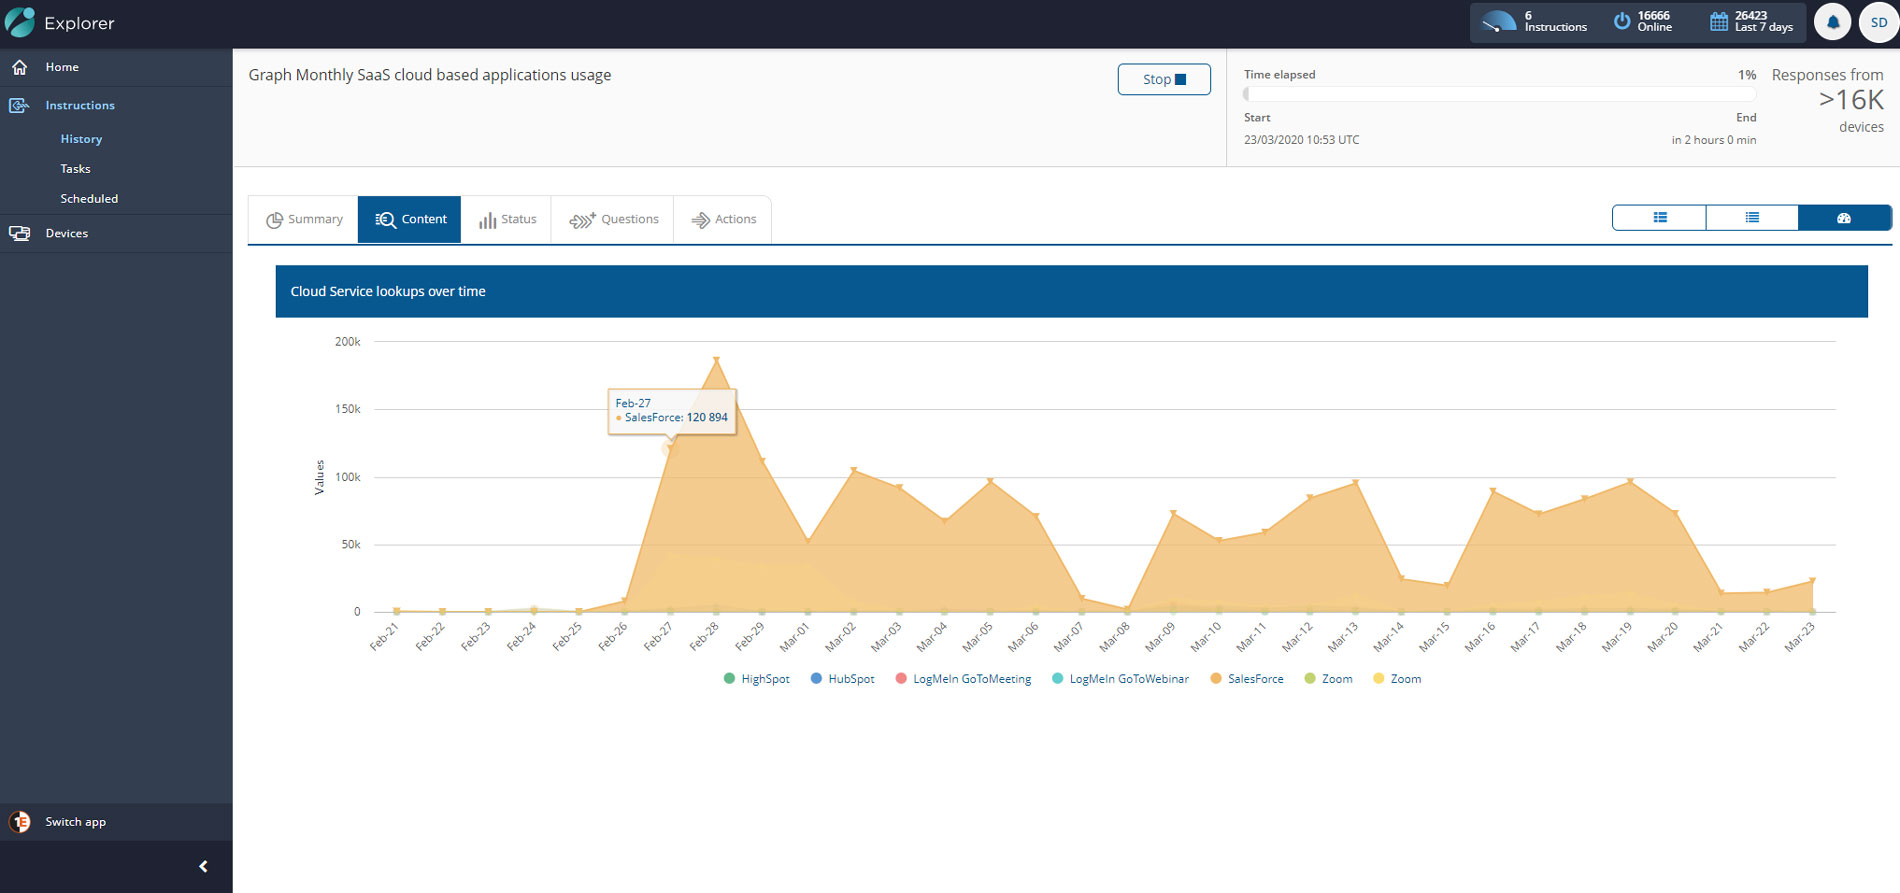Toggle the green Zoom legend series

[x=1328, y=679]
